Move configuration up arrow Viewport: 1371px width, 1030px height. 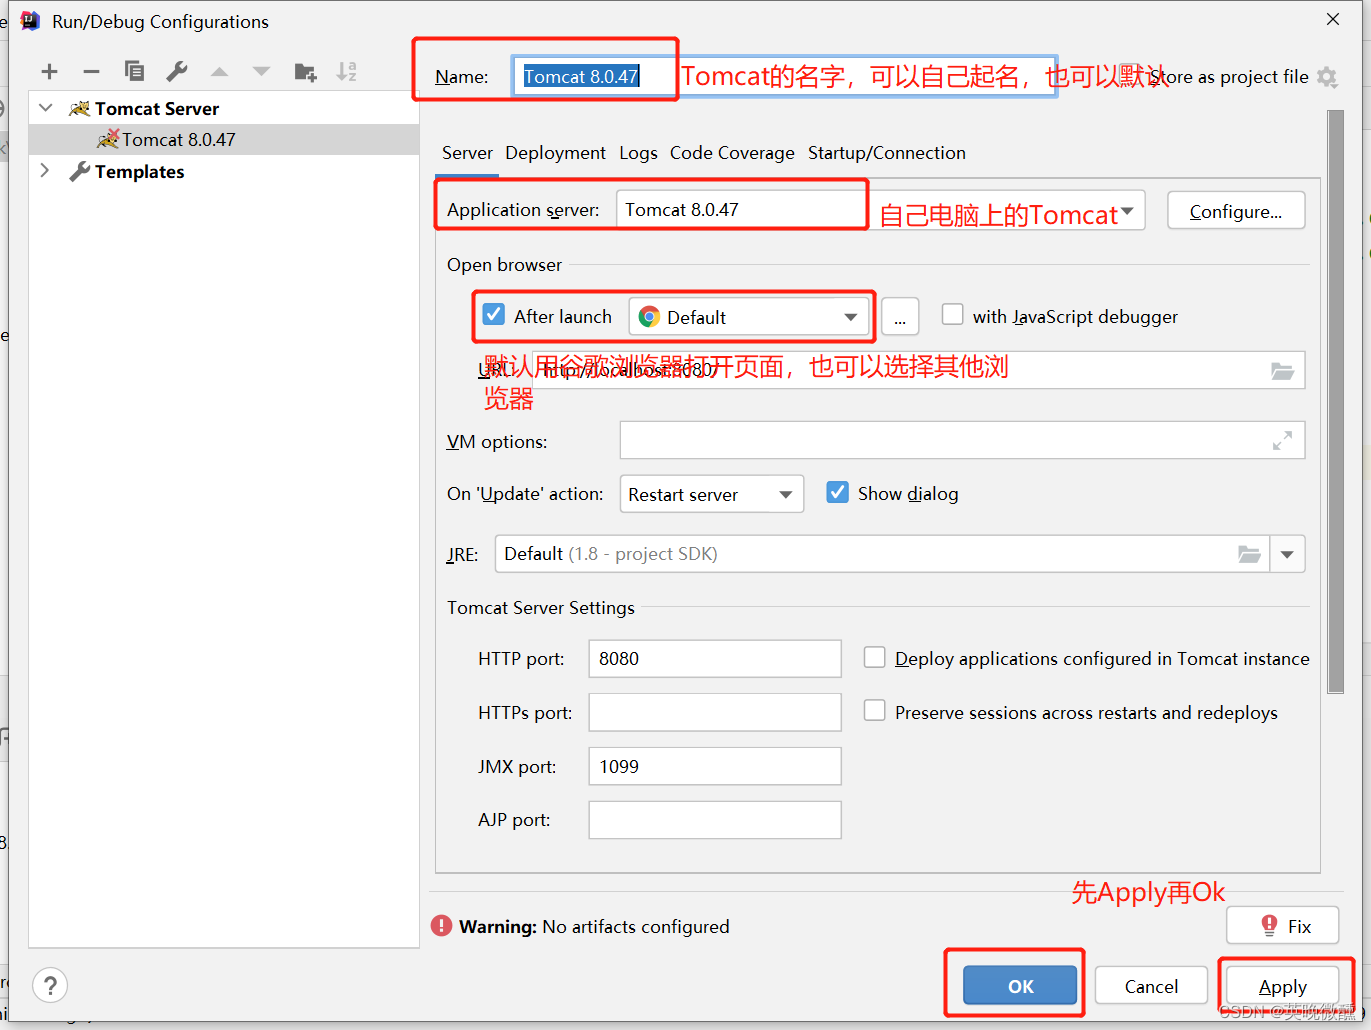(219, 72)
